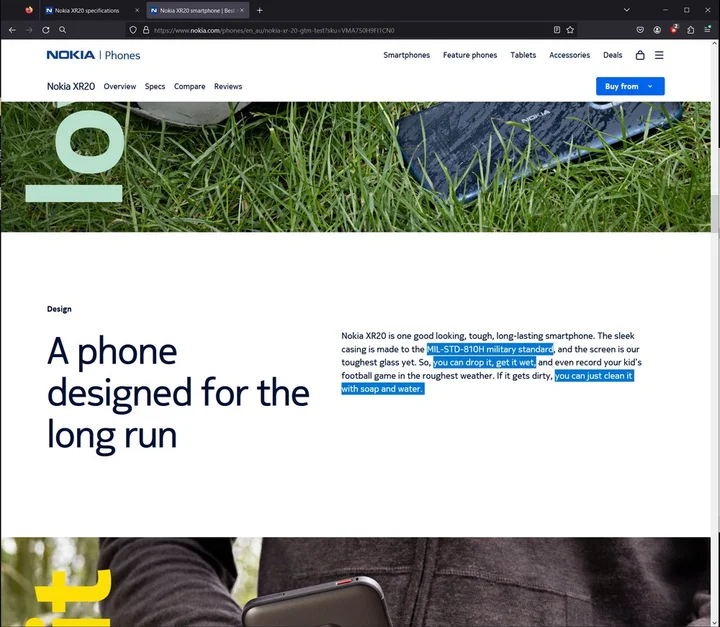Focus the nokia.com URL address field
The width and height of the screenshot is (720, 627).
point(351,30)
